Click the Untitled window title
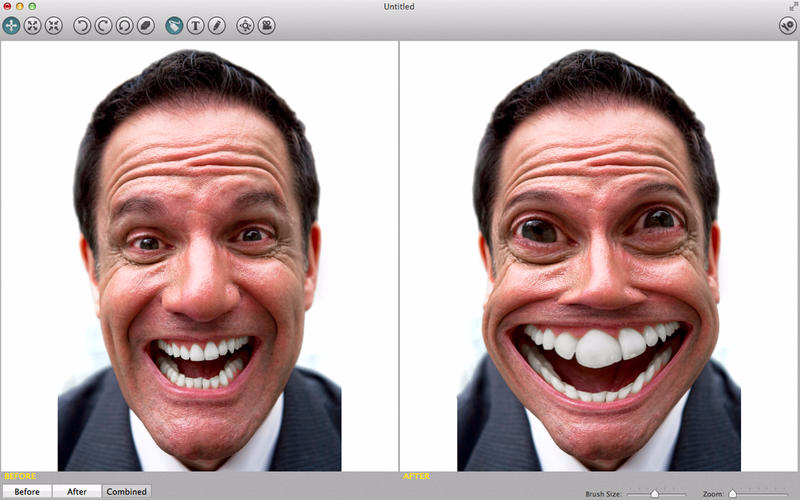 pyautogui.click(x=399, y=7)
